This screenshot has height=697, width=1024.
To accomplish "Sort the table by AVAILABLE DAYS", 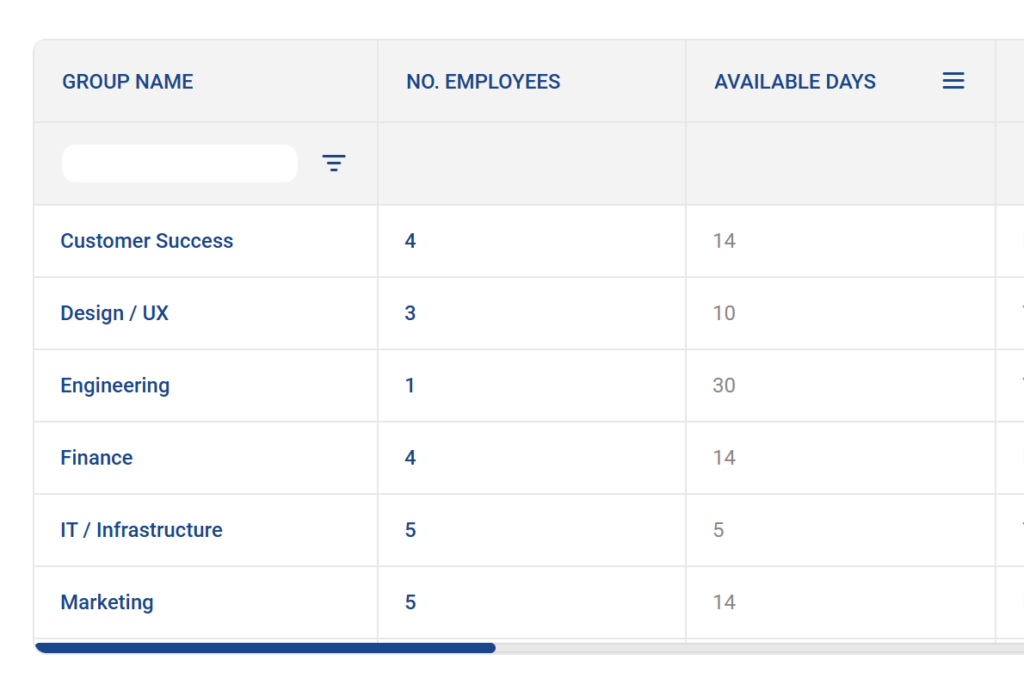I will (x=795, y=81).
